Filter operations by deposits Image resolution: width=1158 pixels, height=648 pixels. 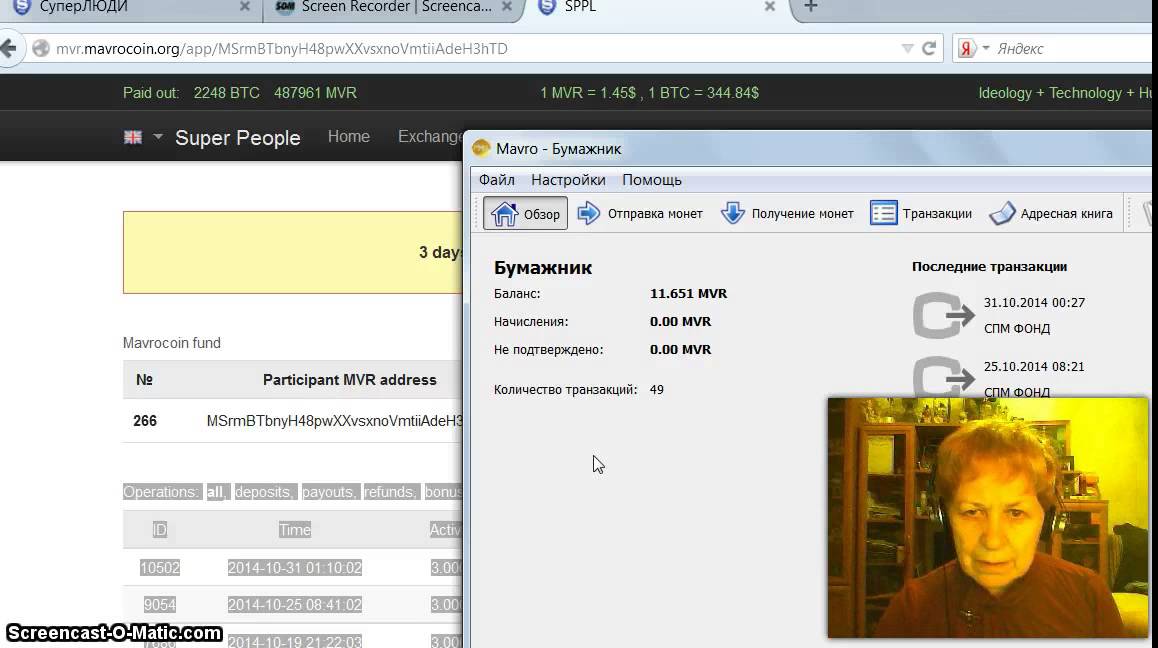[x=264, y=492]
